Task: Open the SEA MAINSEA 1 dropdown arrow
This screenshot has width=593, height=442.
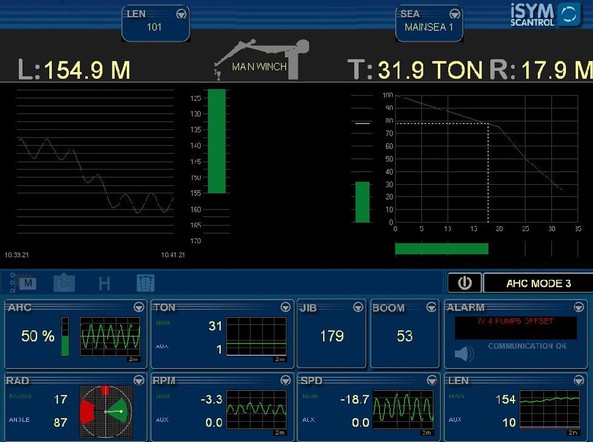Action: pyautogui.click(x=455, y=14)
